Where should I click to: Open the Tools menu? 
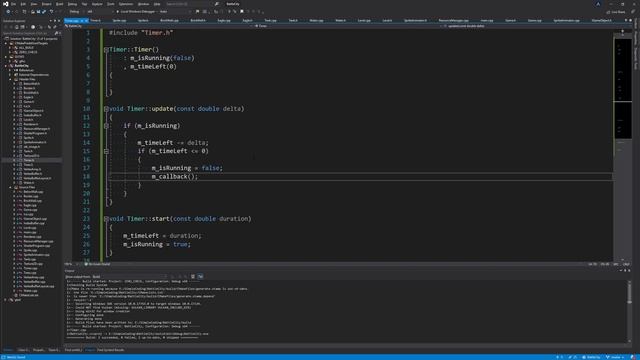111,4
